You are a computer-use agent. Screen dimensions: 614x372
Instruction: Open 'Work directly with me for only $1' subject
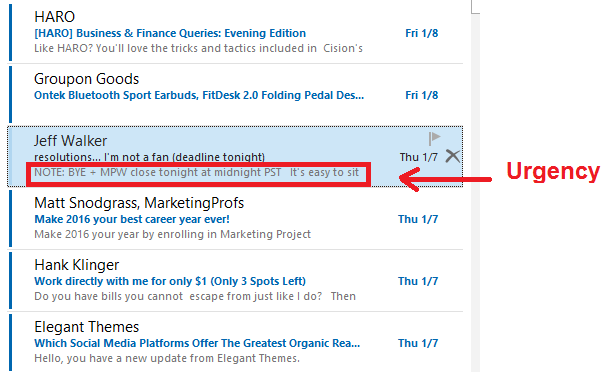pyautogui.click(x=170, y=282)
